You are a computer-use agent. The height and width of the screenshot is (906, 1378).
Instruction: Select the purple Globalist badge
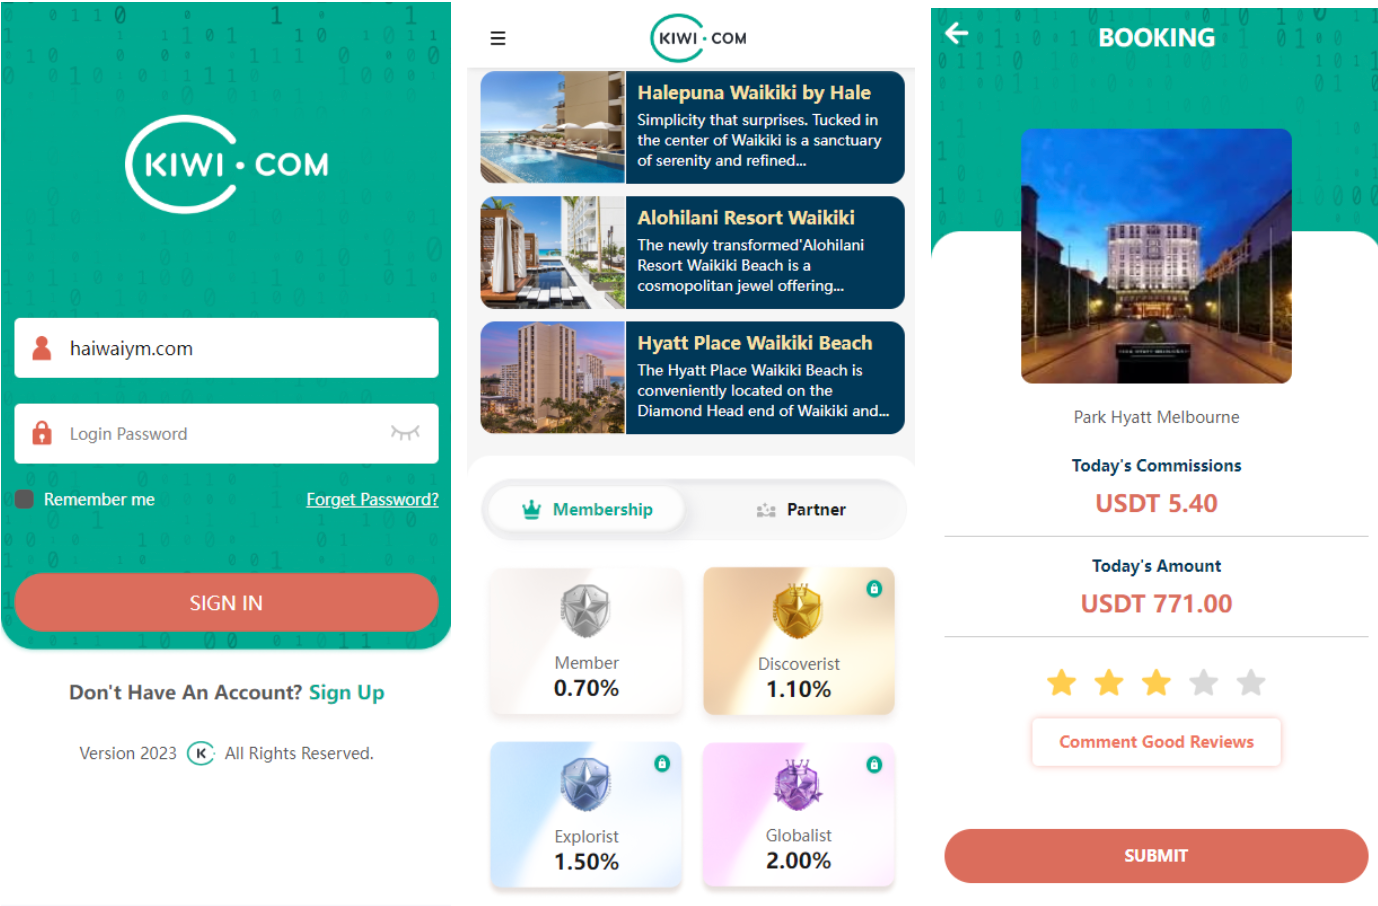click(798, 815)
